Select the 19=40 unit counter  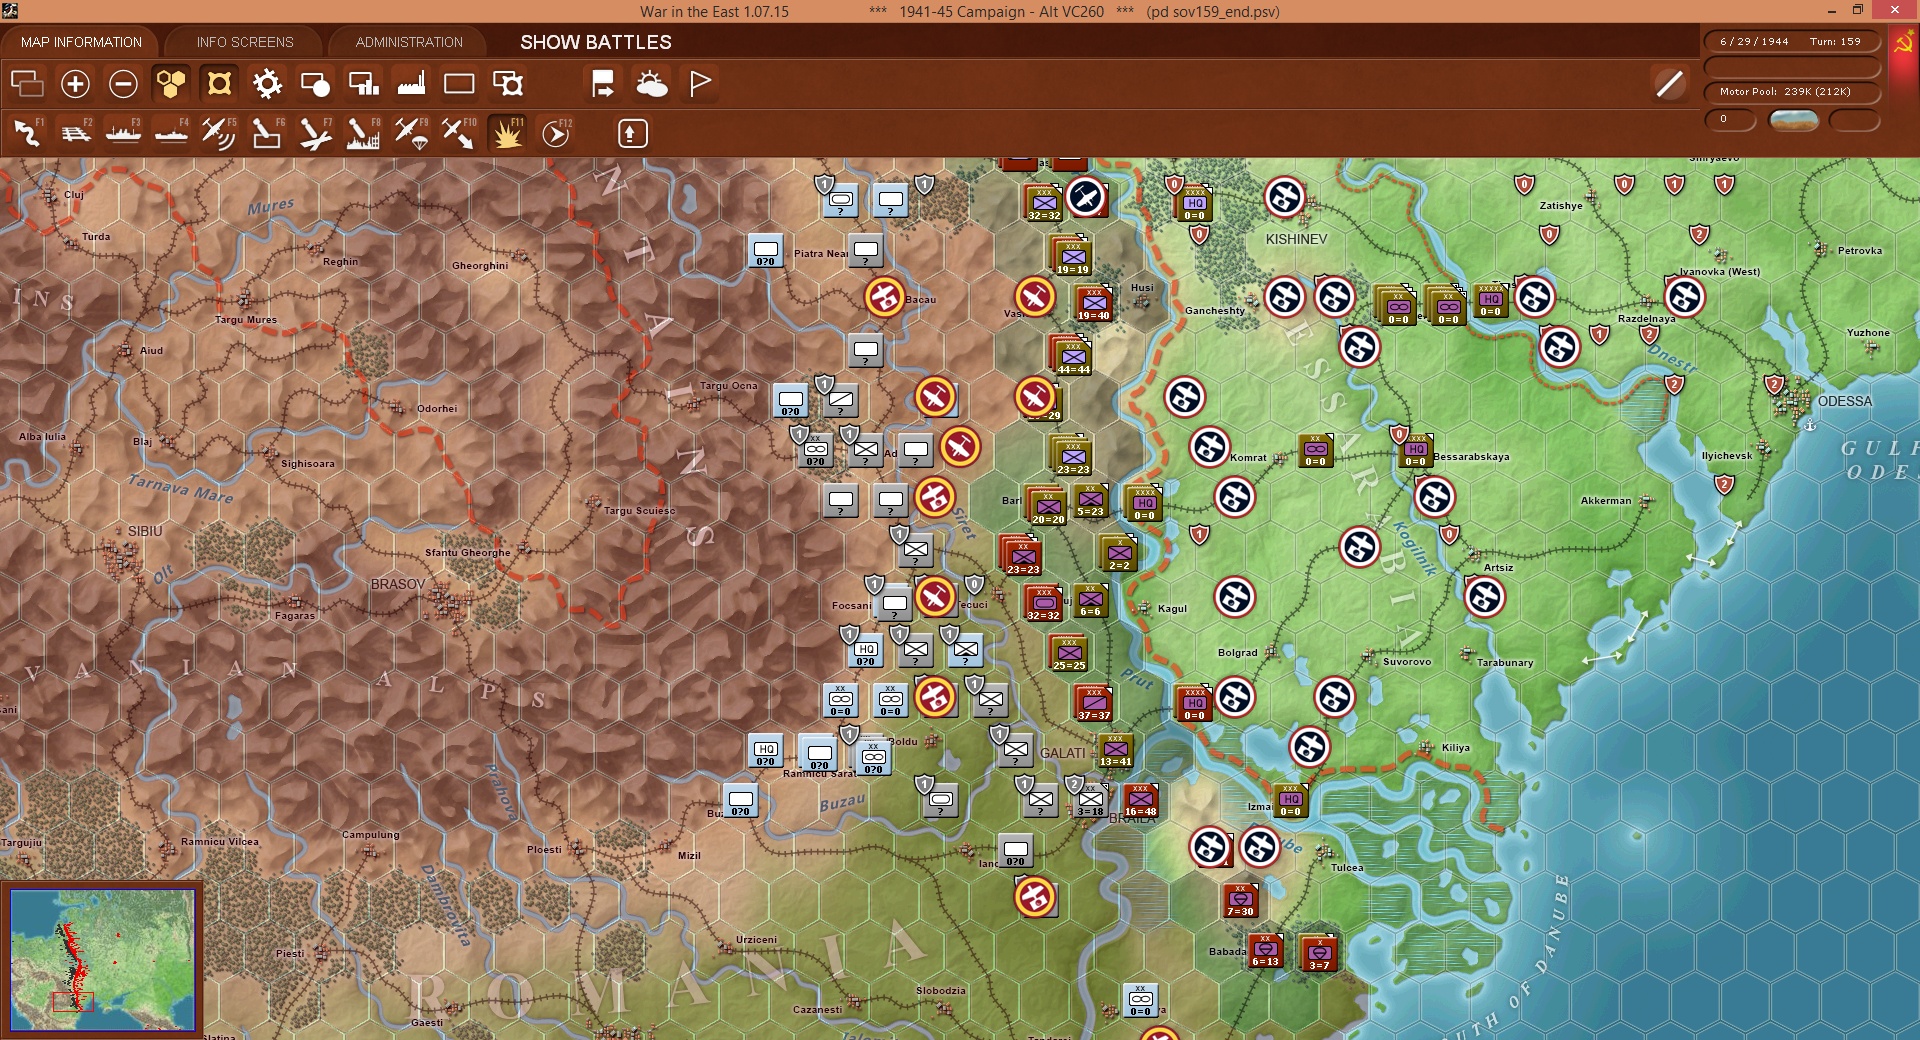1093,303
